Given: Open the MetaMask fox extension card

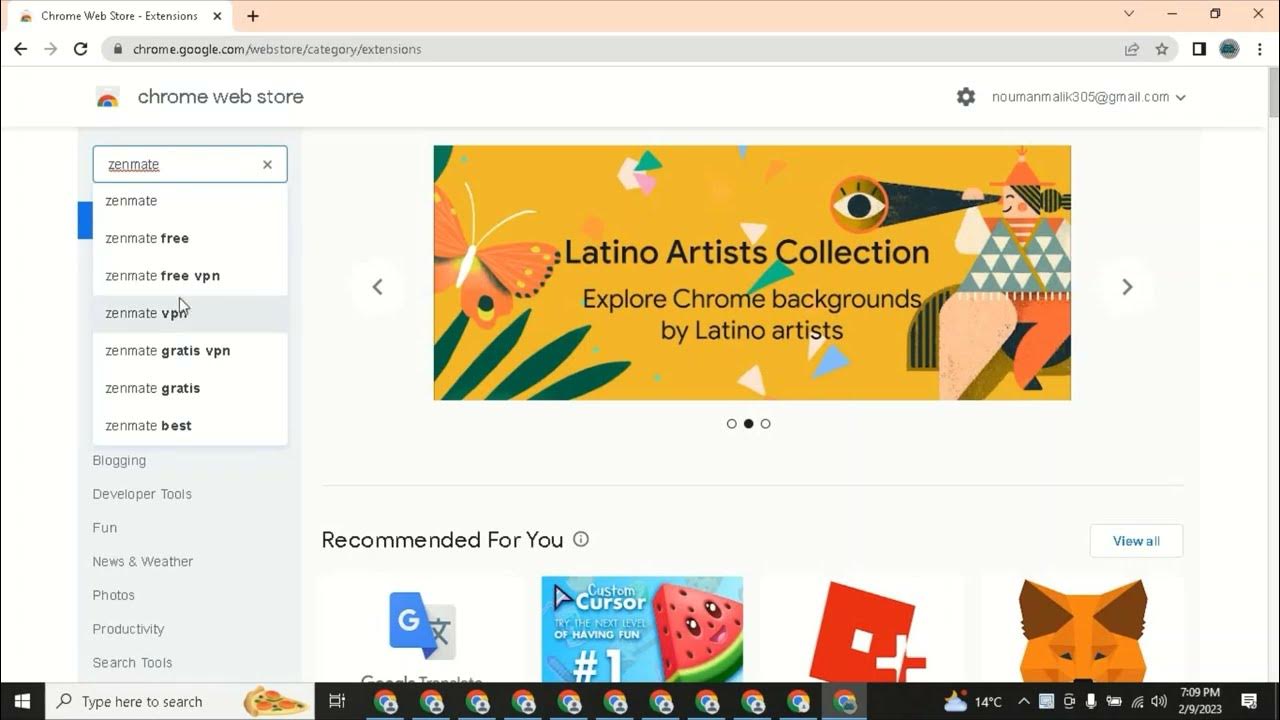Looking at the screenshot, I should coord(1081,630).
